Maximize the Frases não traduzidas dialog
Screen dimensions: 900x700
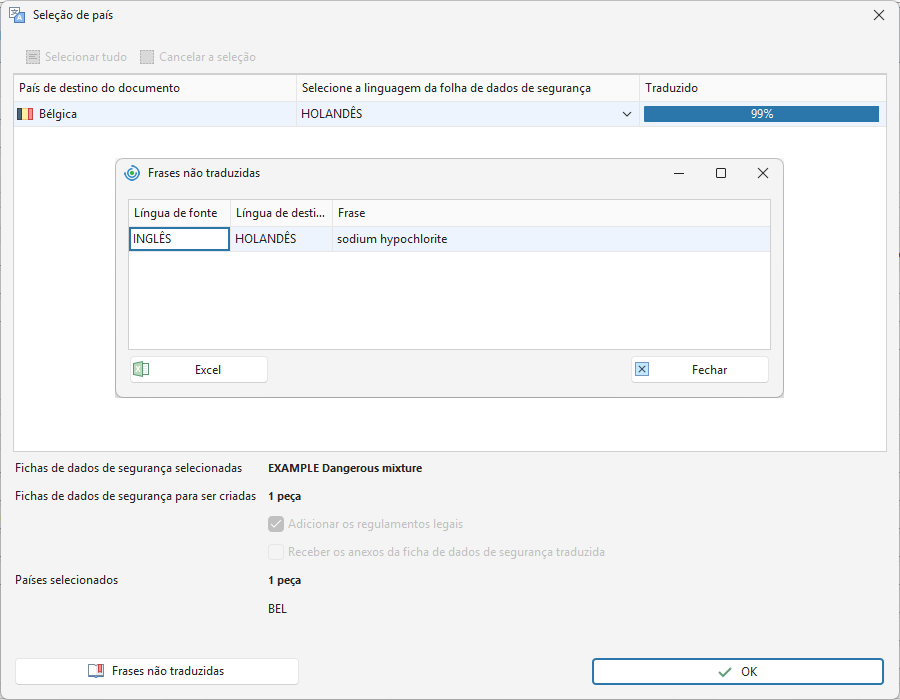tap(721, 173)
